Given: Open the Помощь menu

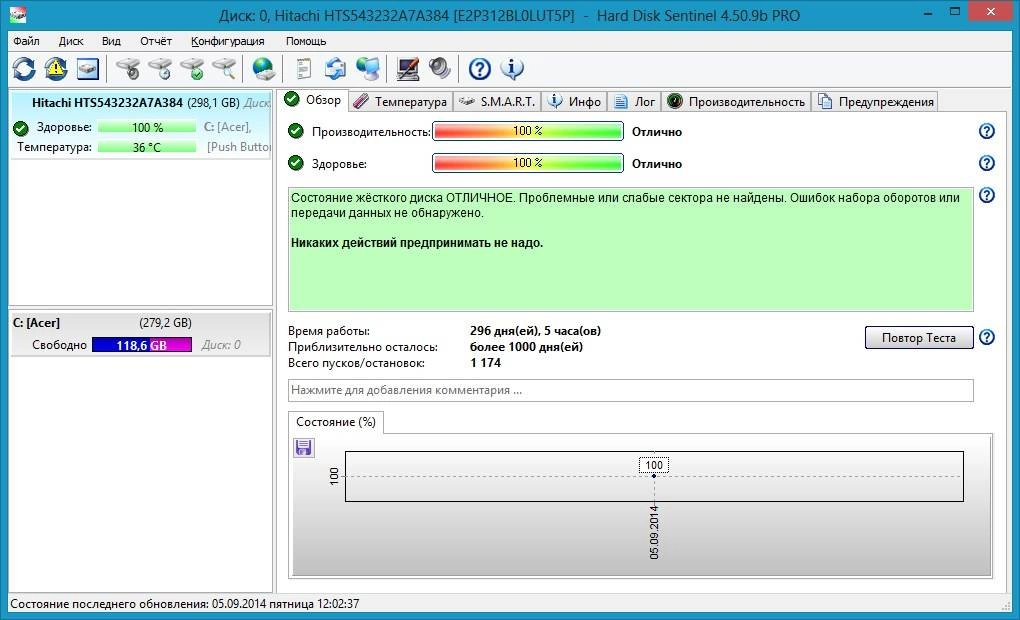Looking at the screenshot, I should [x=306, y=41].
